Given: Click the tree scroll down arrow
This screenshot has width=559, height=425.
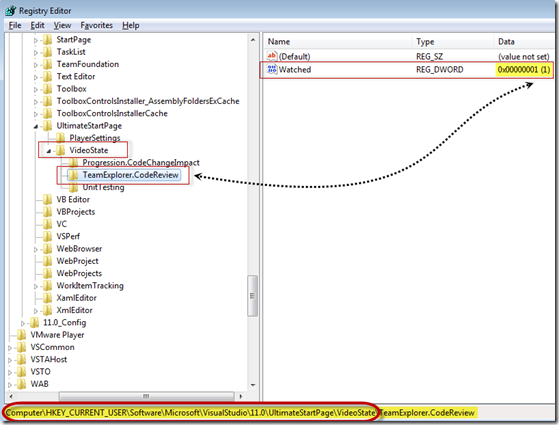Looking at the screenshot, I should coord(253,385).
